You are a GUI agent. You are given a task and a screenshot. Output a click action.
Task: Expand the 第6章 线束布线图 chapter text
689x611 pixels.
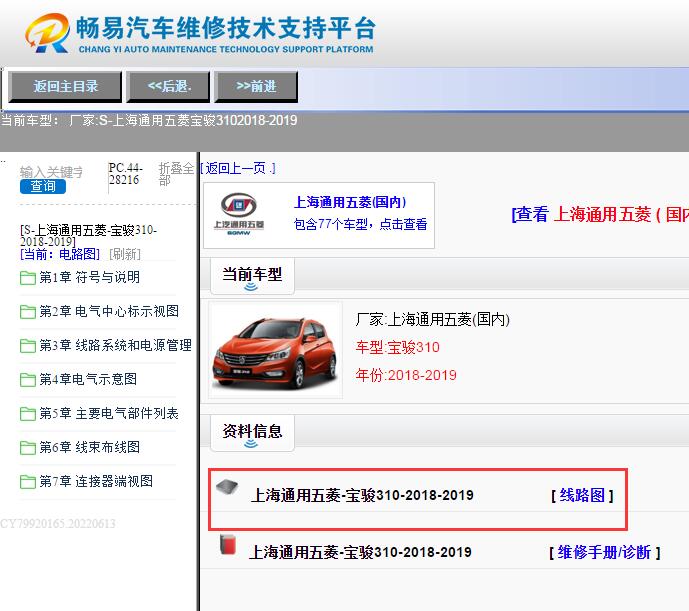point(90,447)
